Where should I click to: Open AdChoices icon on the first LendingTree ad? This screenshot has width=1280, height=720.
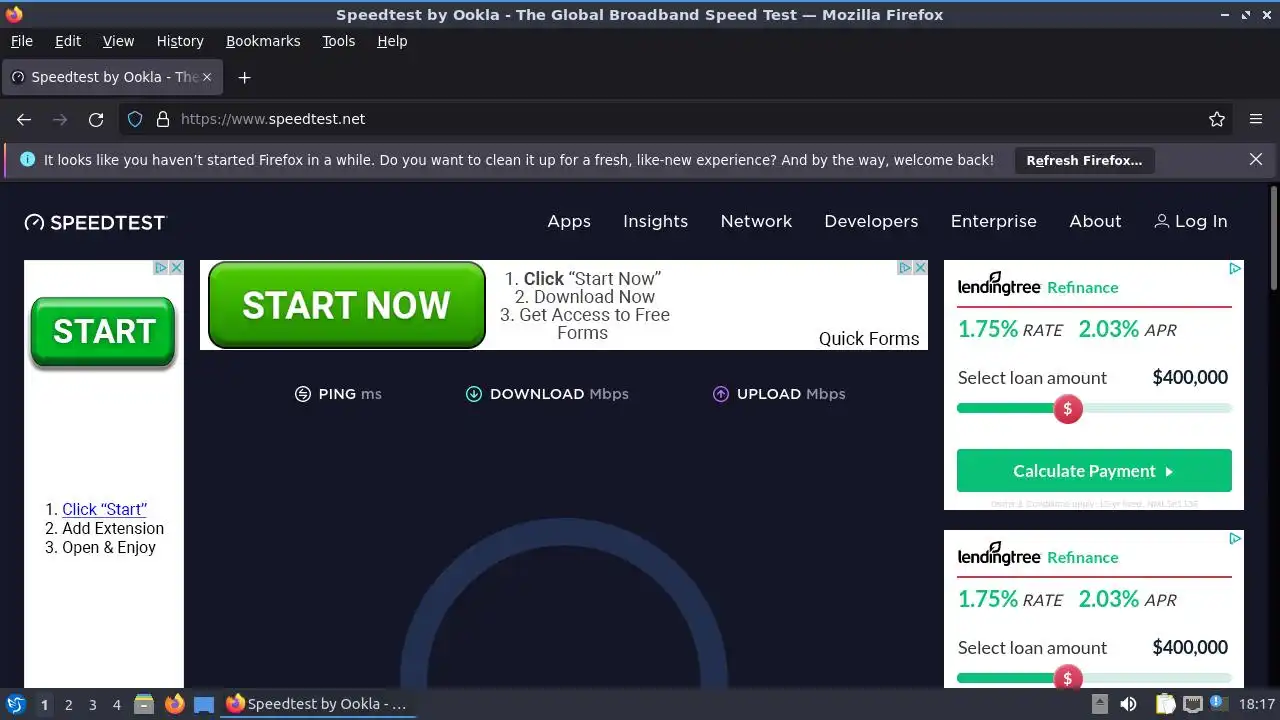pyautogui.click(x=1235, y=269)
